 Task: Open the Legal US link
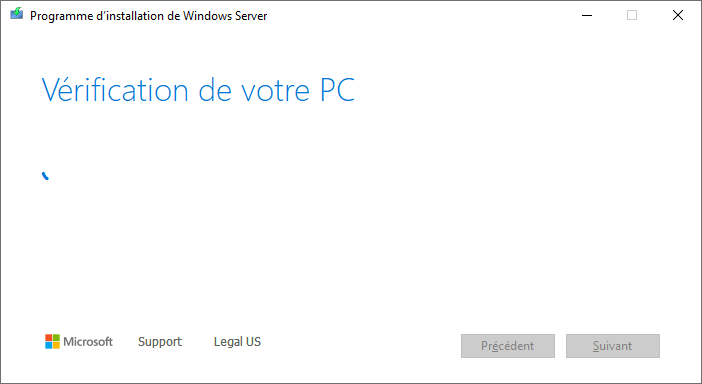[237, 342]
